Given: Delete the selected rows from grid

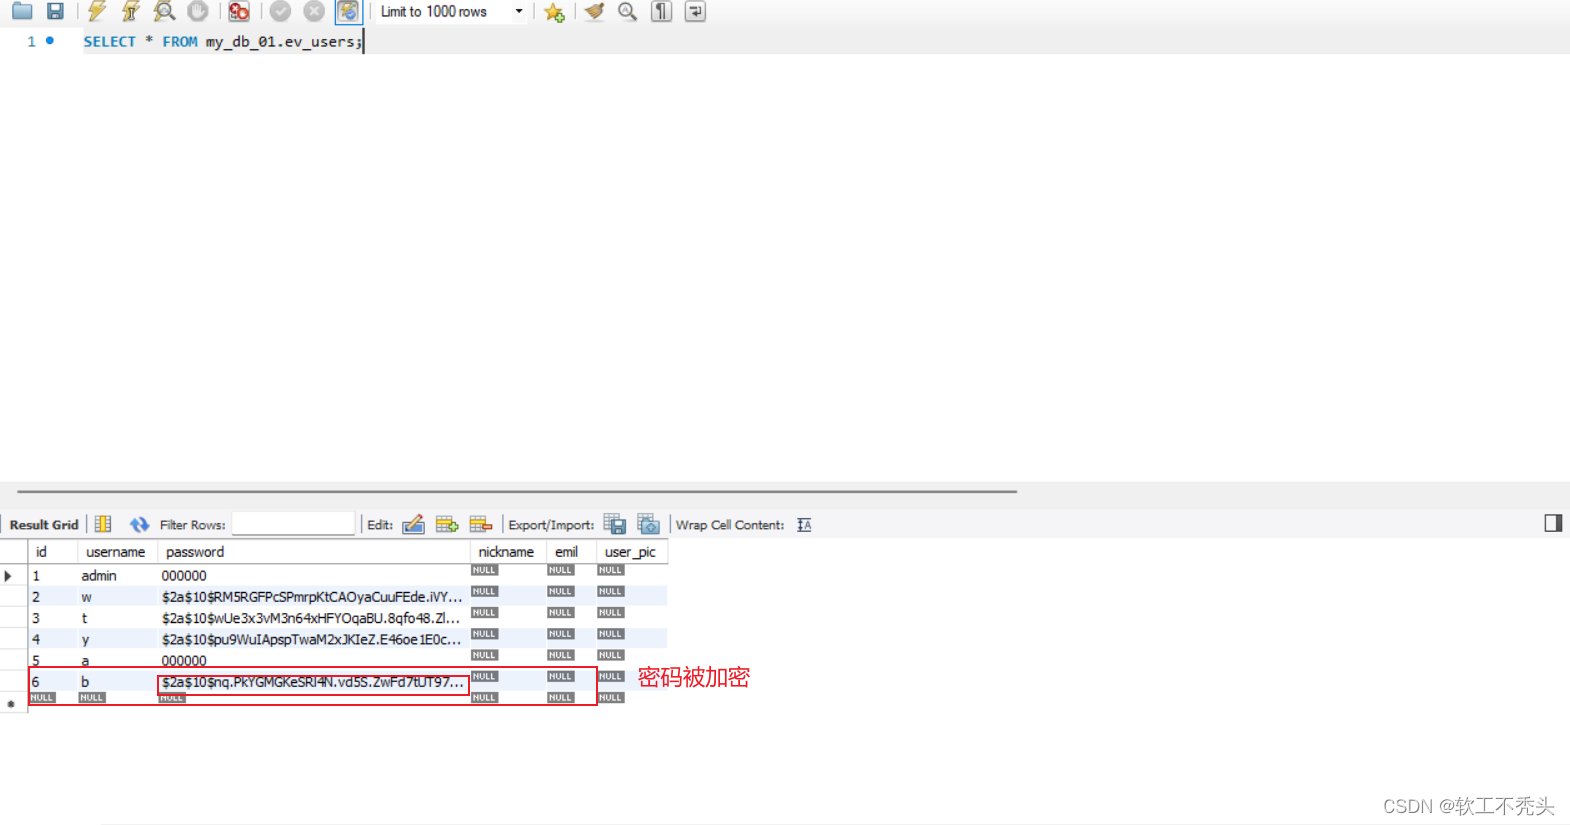Looking at the screenshot, I should click(x=481, y=524).
